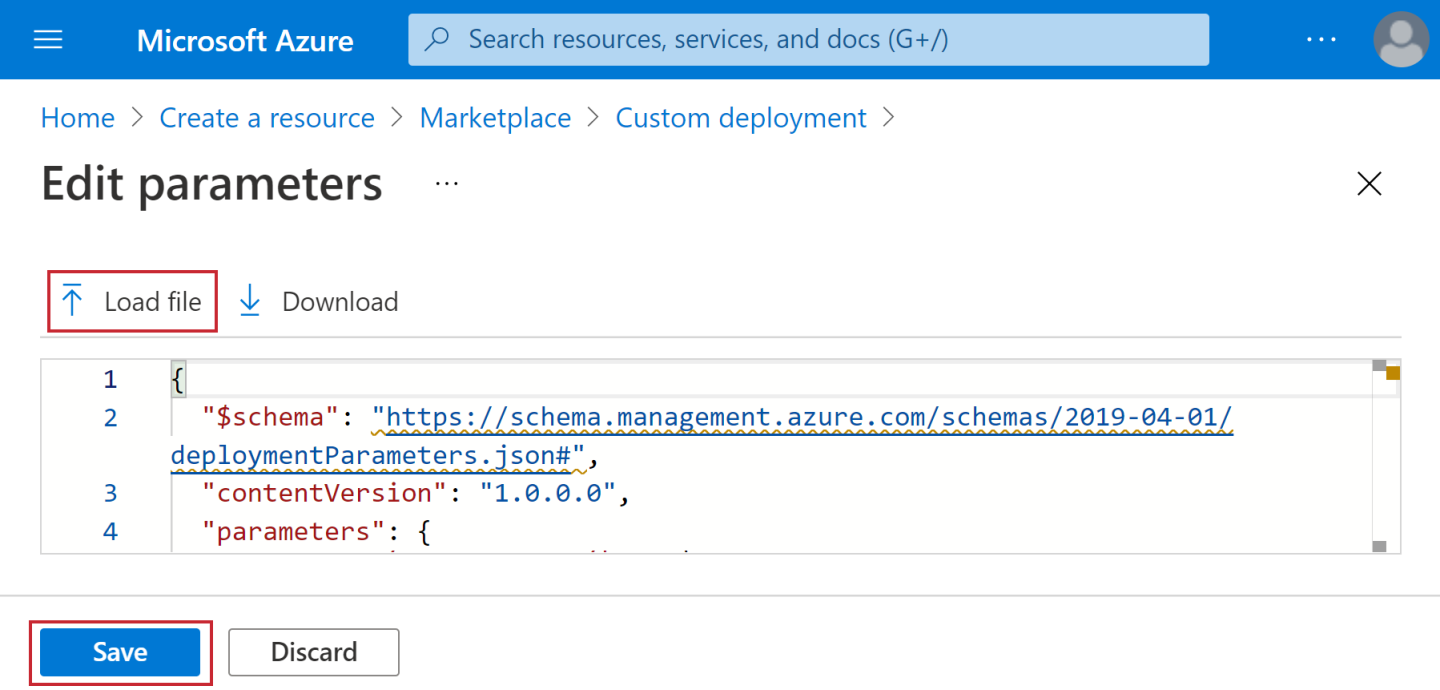1440x690 pixels.
Task: Open the portal hamburger menu
Action: (47, 39)
